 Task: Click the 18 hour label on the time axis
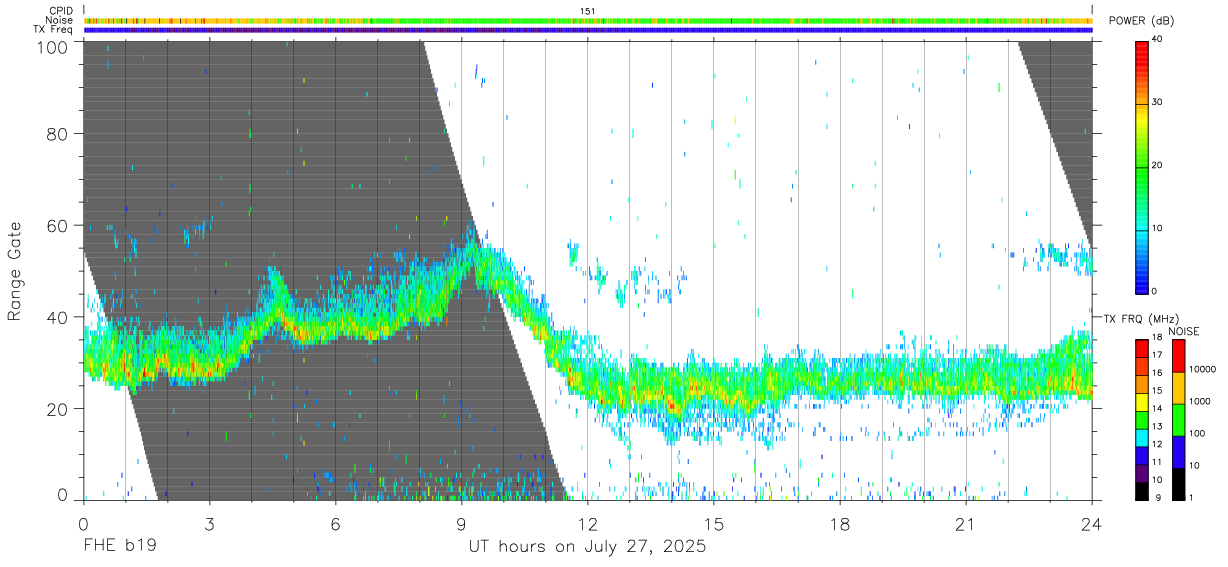tap(839, 524)
